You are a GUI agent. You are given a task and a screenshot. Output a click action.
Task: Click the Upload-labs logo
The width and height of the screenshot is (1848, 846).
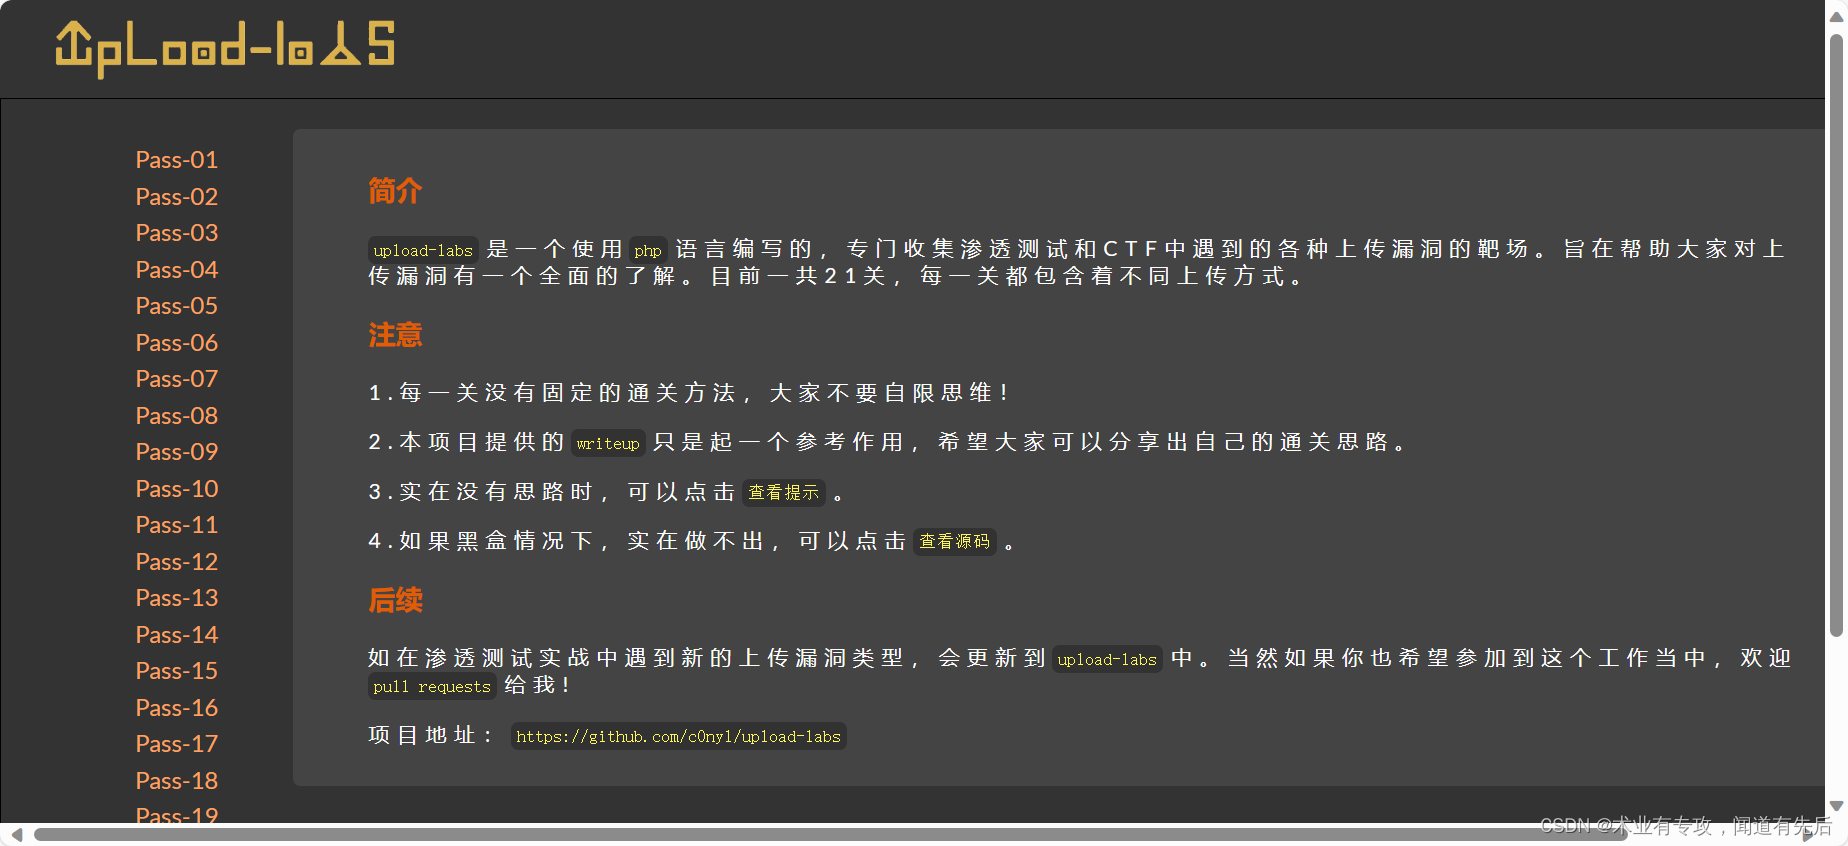pyautogui.click(x=225, y=47)
